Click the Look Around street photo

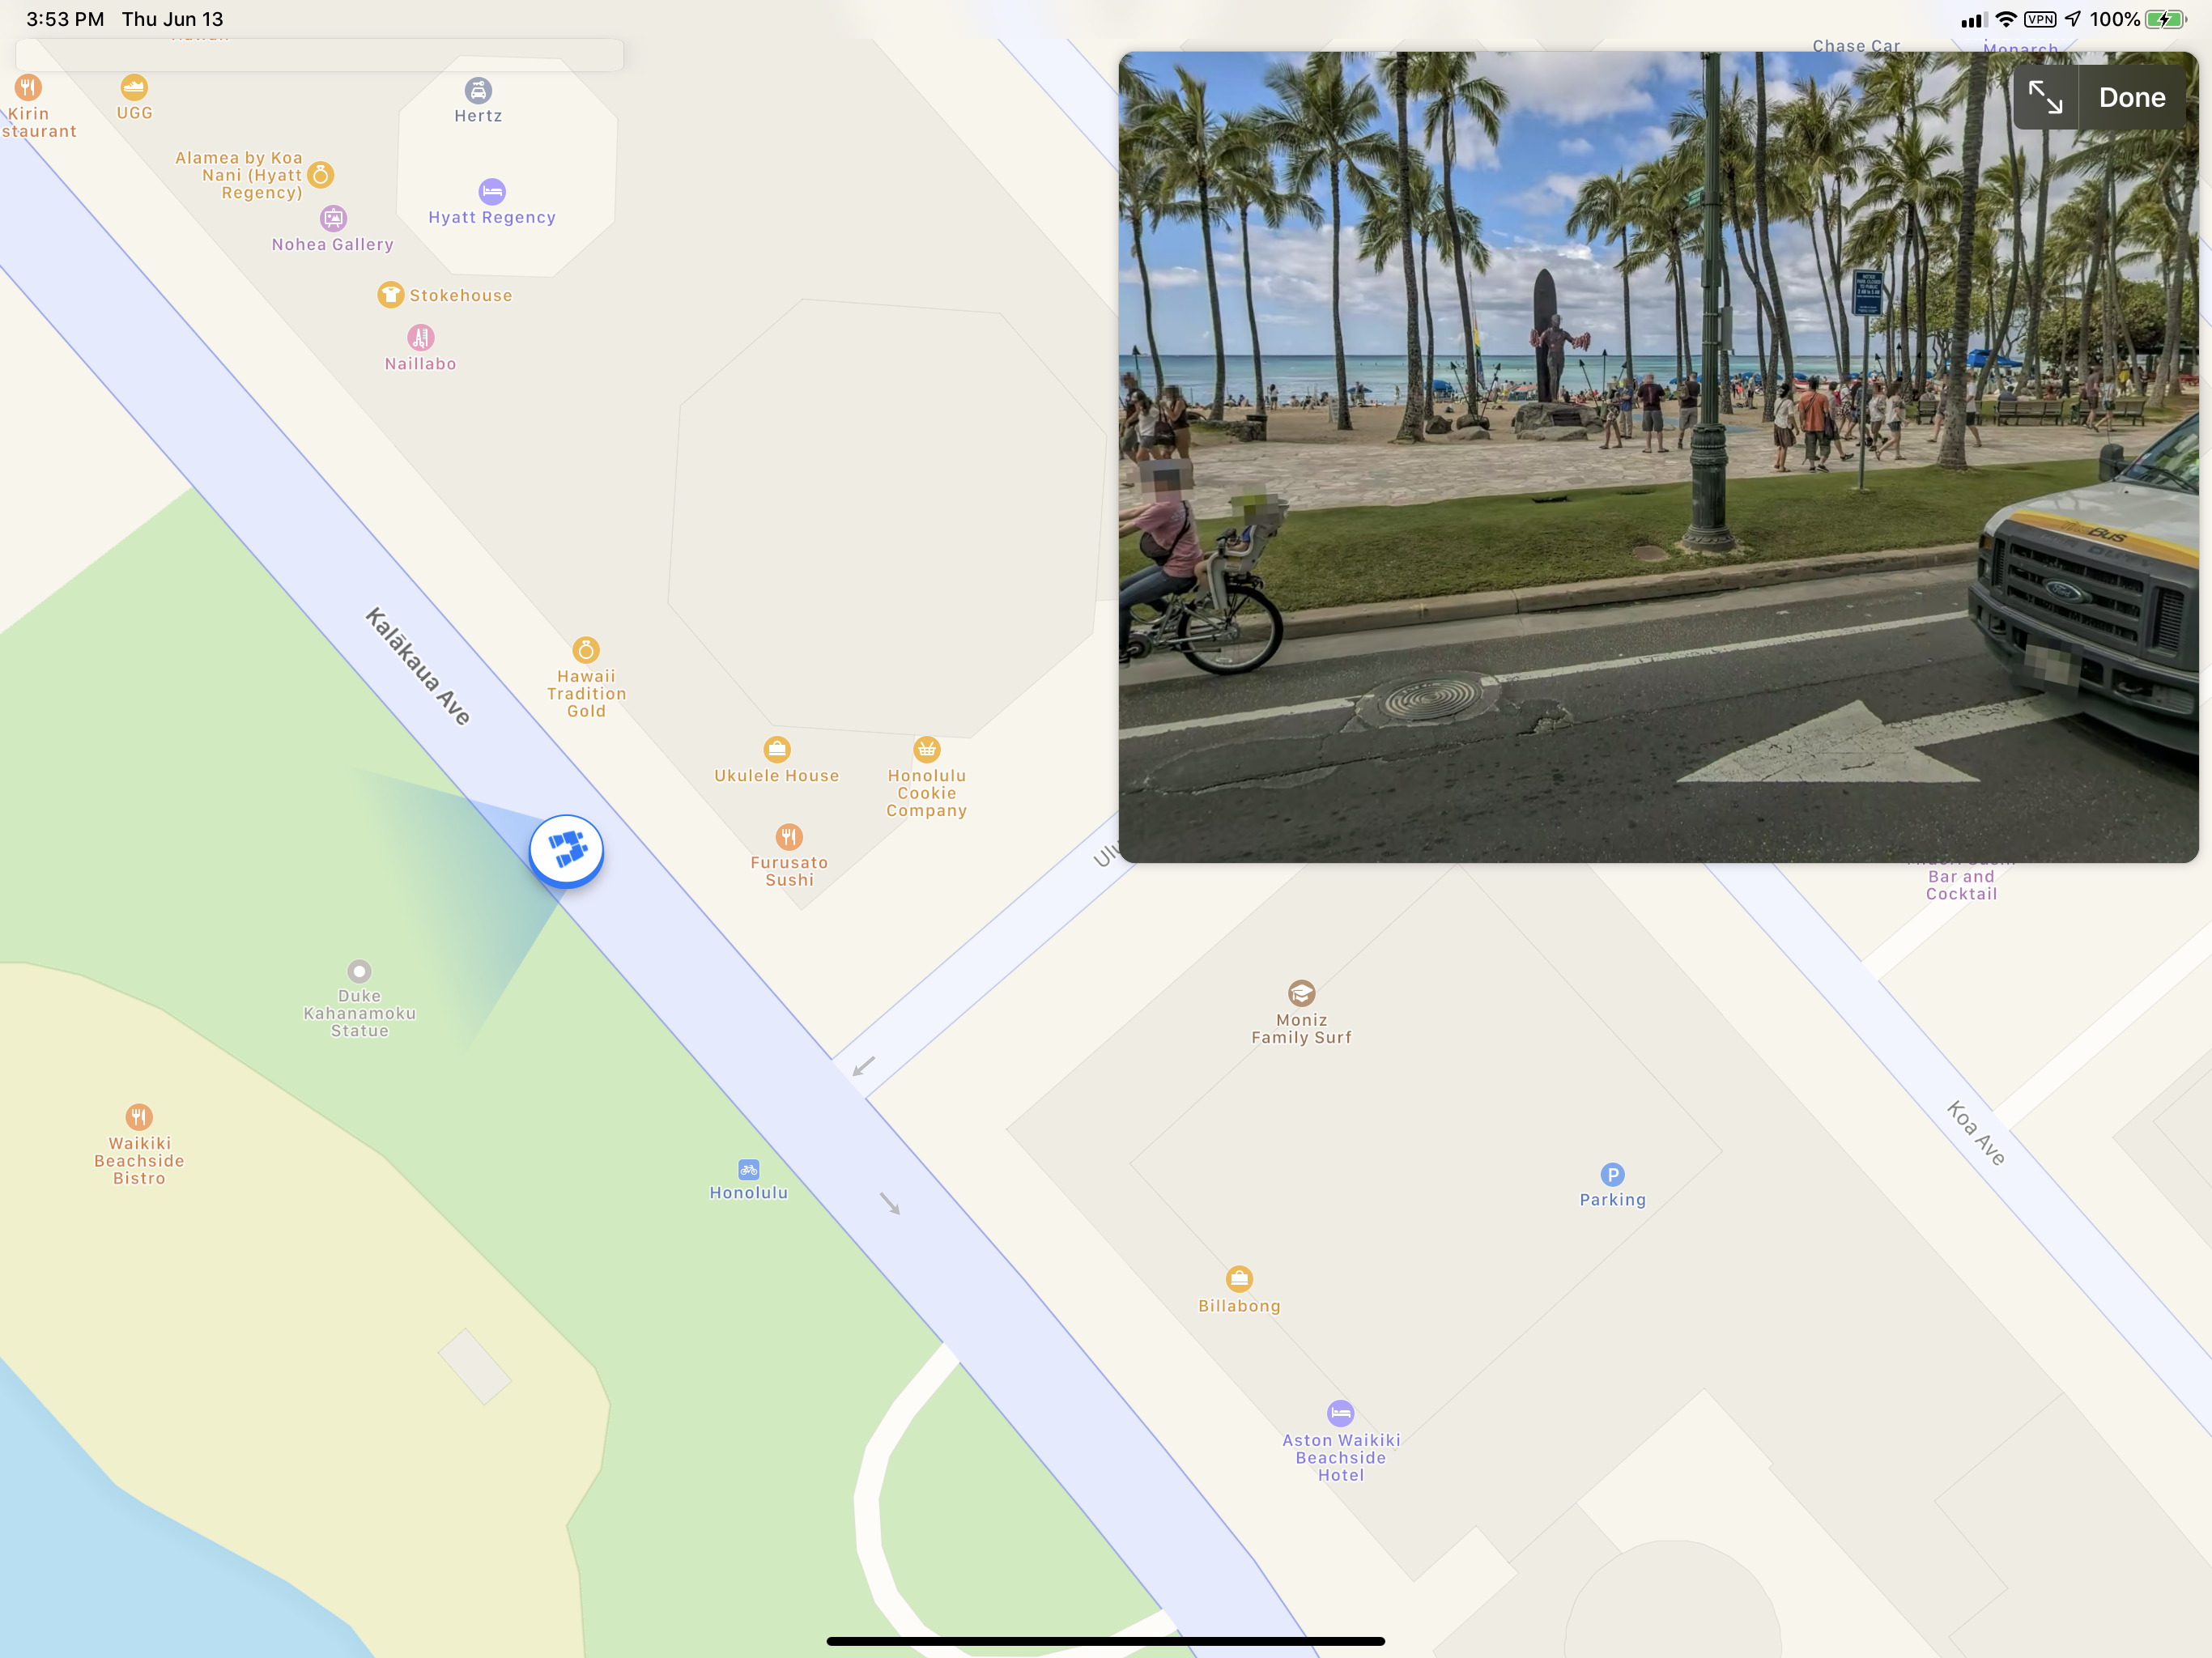[1658, 457]
